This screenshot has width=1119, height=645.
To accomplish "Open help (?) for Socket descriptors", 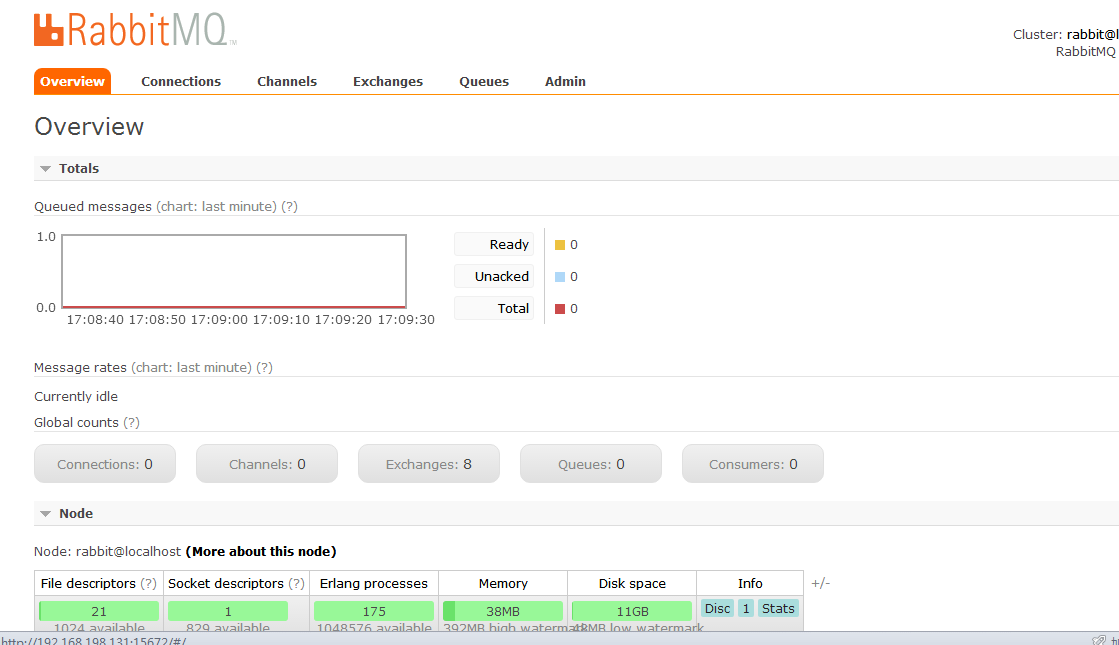I will point(296,584).
